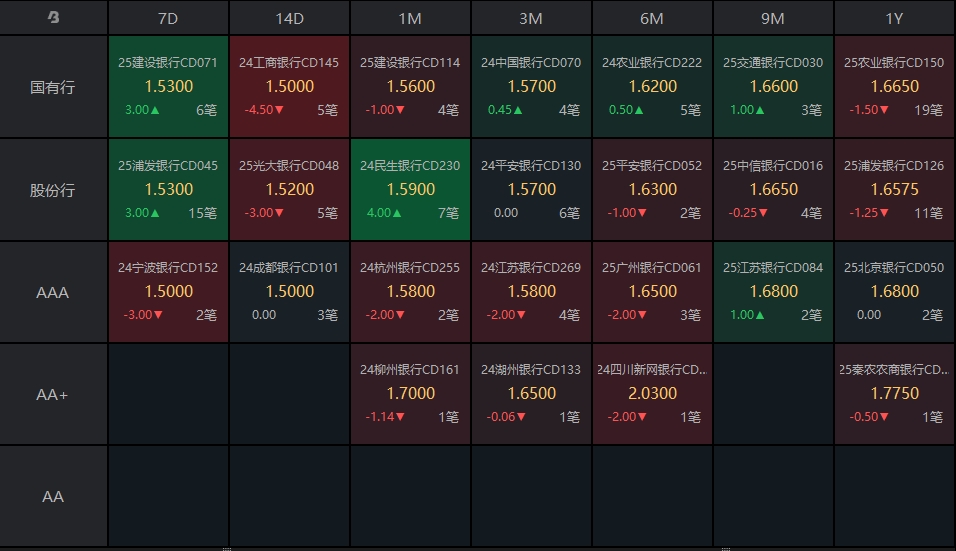
Task: Select the 1Y tenor column header
Action: 894,18
